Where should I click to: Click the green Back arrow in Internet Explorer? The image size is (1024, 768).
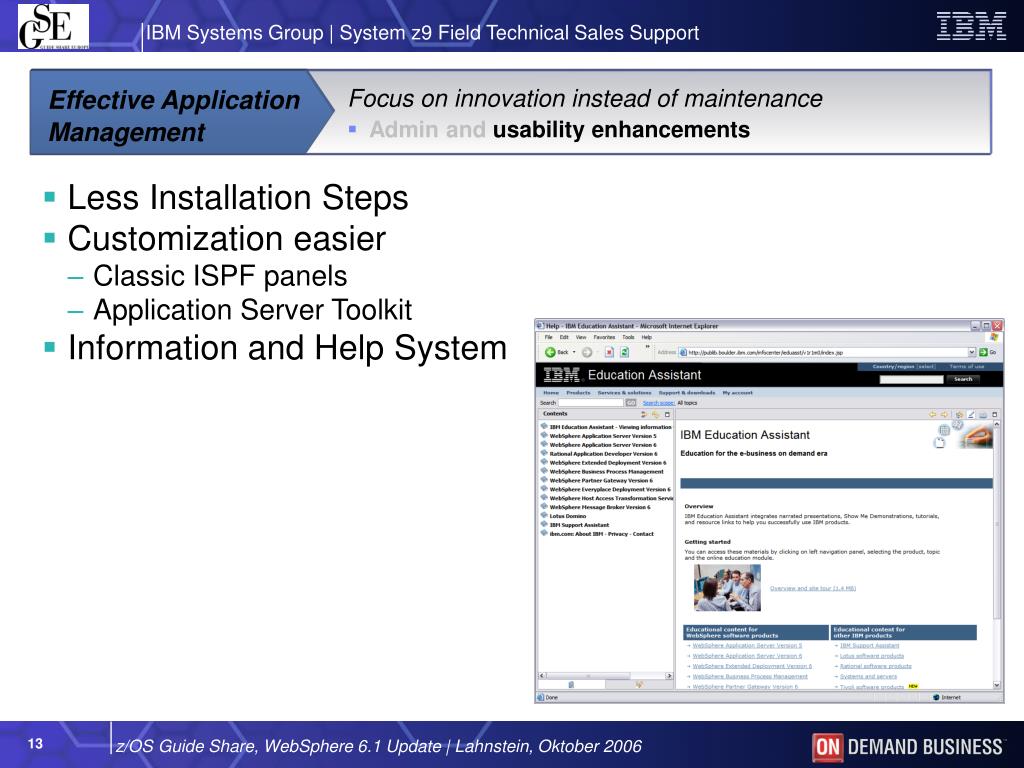pos(550,352)
